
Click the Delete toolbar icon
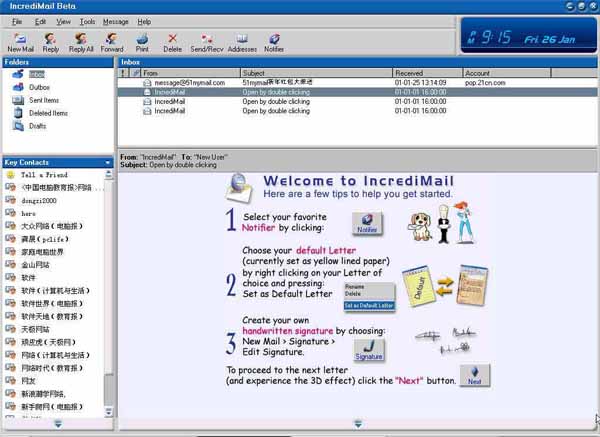(172, 42)
